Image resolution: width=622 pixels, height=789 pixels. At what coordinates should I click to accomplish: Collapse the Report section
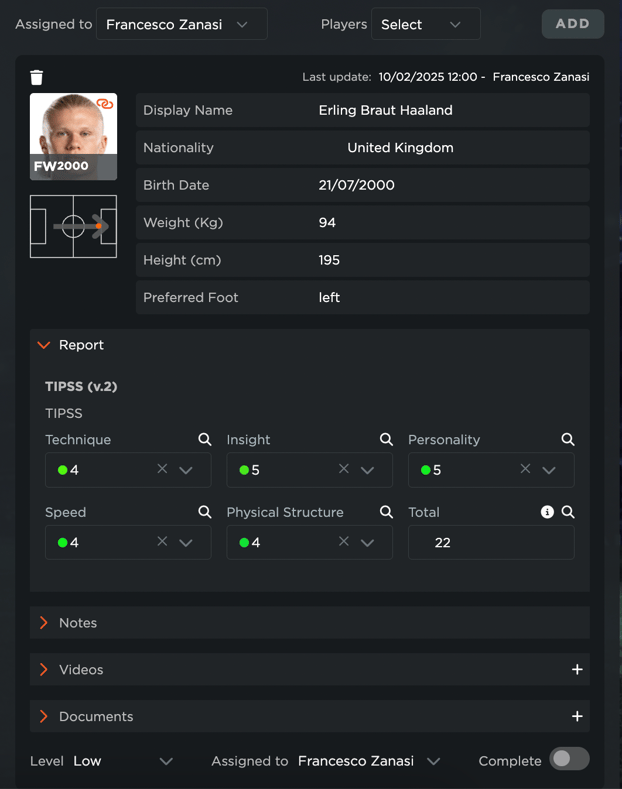pos(44,345)
